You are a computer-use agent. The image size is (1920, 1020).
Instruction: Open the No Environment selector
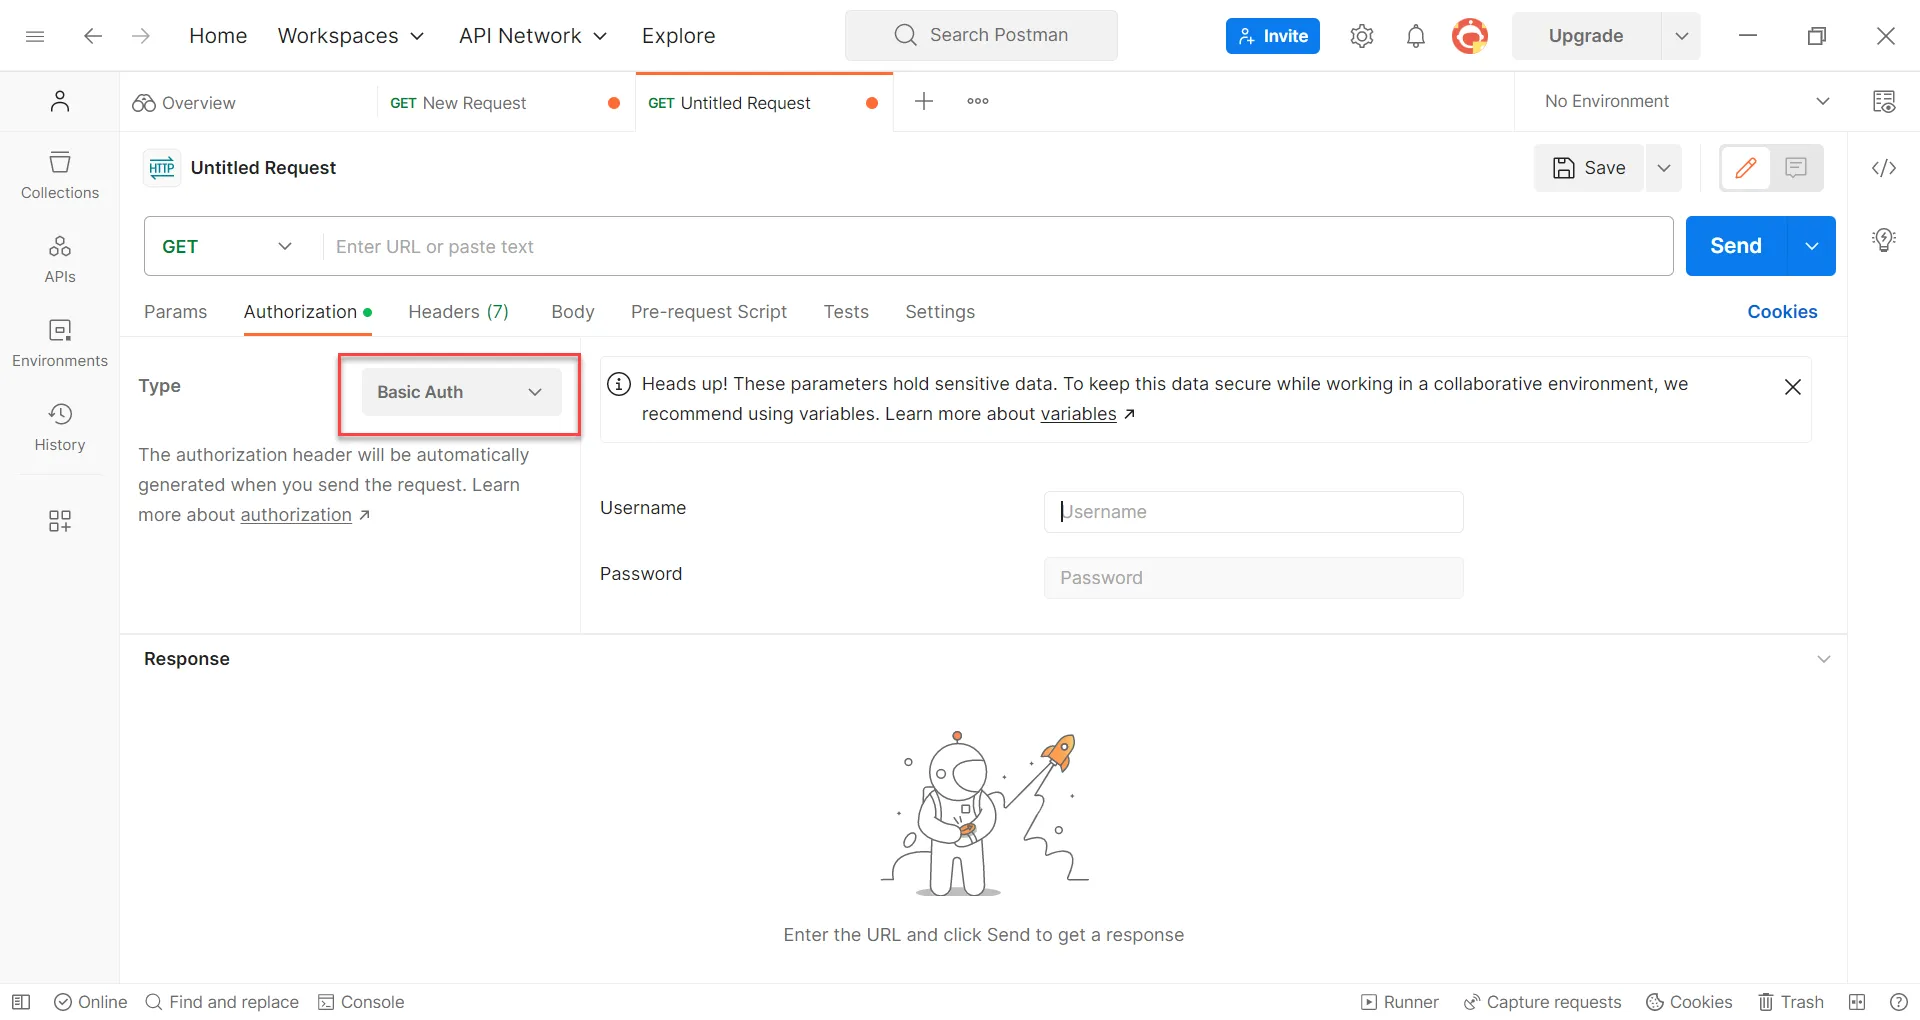click(1686, 101)
